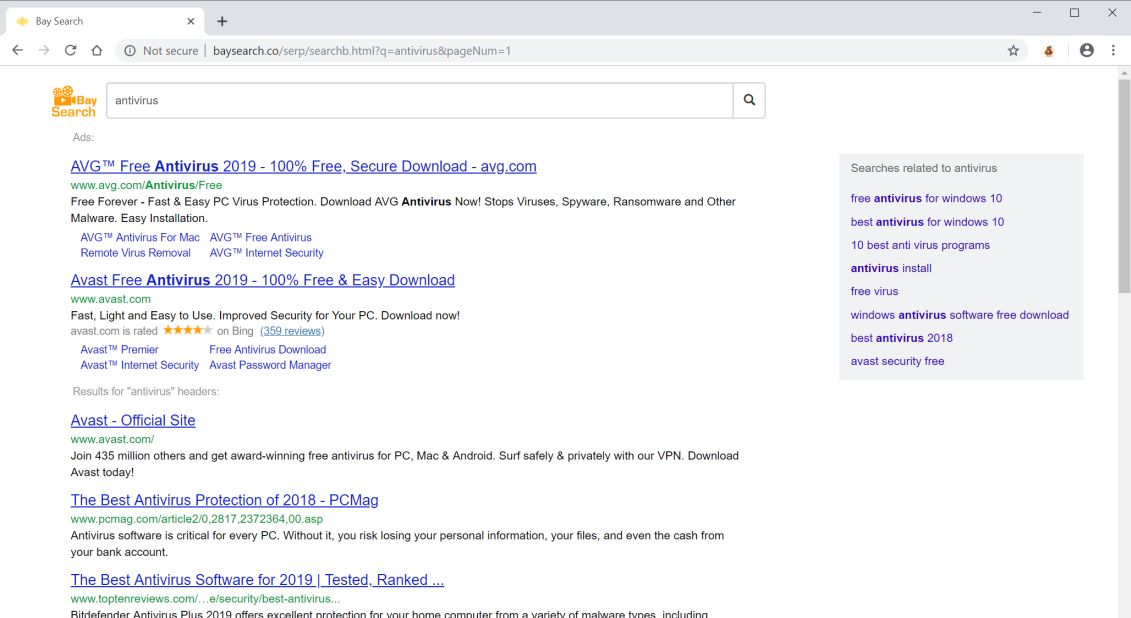Search related term antivirus install
Image resolution: width=1131 pixels, height=618 pixels.
click(891, 268)
